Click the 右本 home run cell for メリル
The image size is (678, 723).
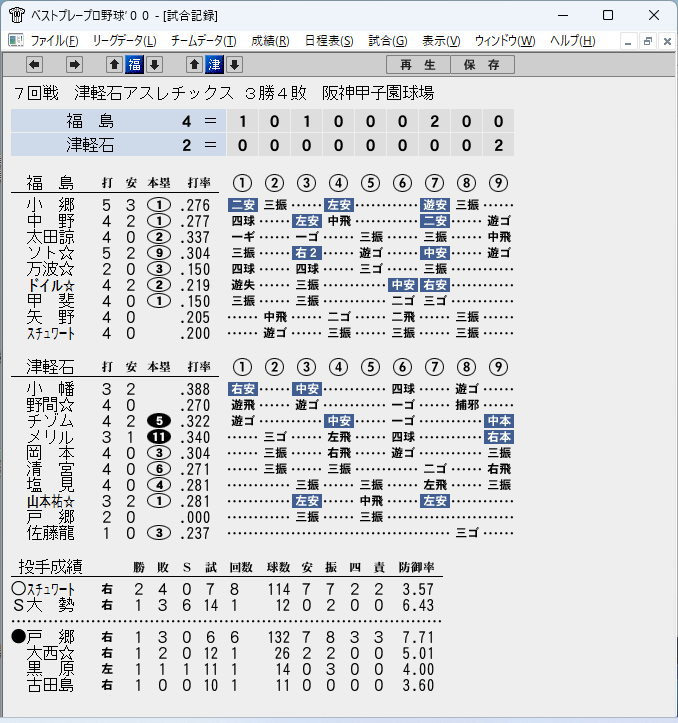499,437
